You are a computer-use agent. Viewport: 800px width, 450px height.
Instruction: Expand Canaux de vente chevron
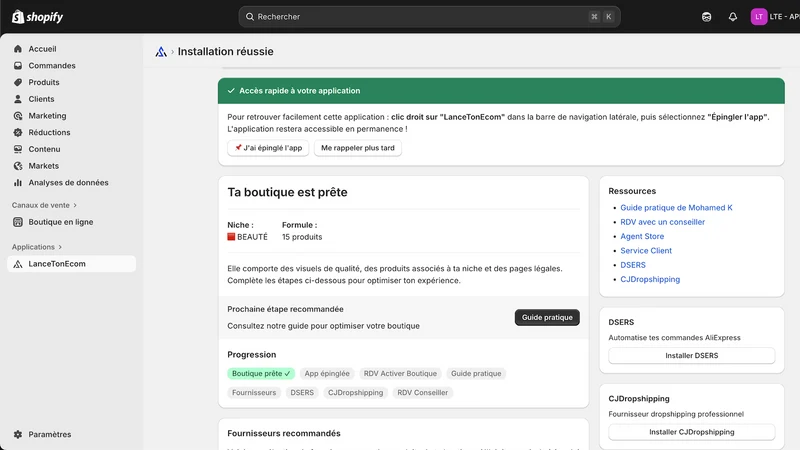(x=75, y=205)
